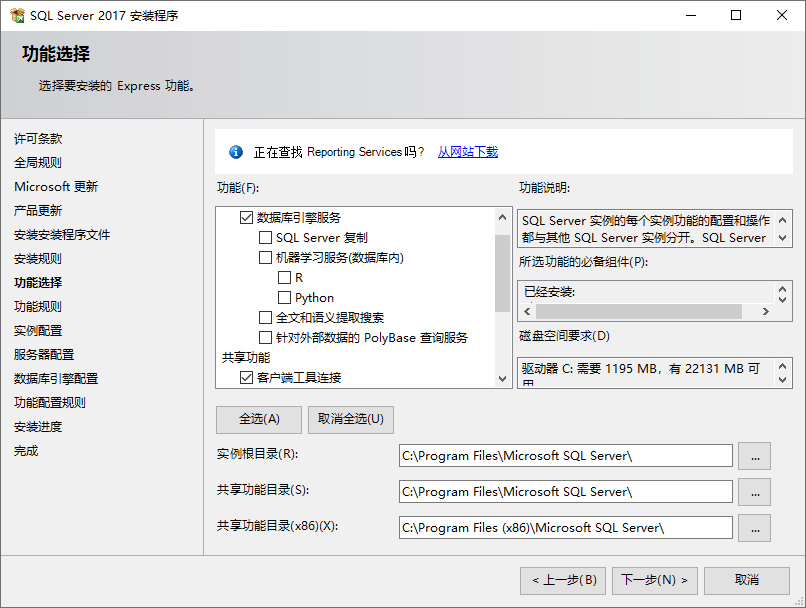Open the 从网站下载 link
Screen dimensions: 806x608
[x=467, y=152]
